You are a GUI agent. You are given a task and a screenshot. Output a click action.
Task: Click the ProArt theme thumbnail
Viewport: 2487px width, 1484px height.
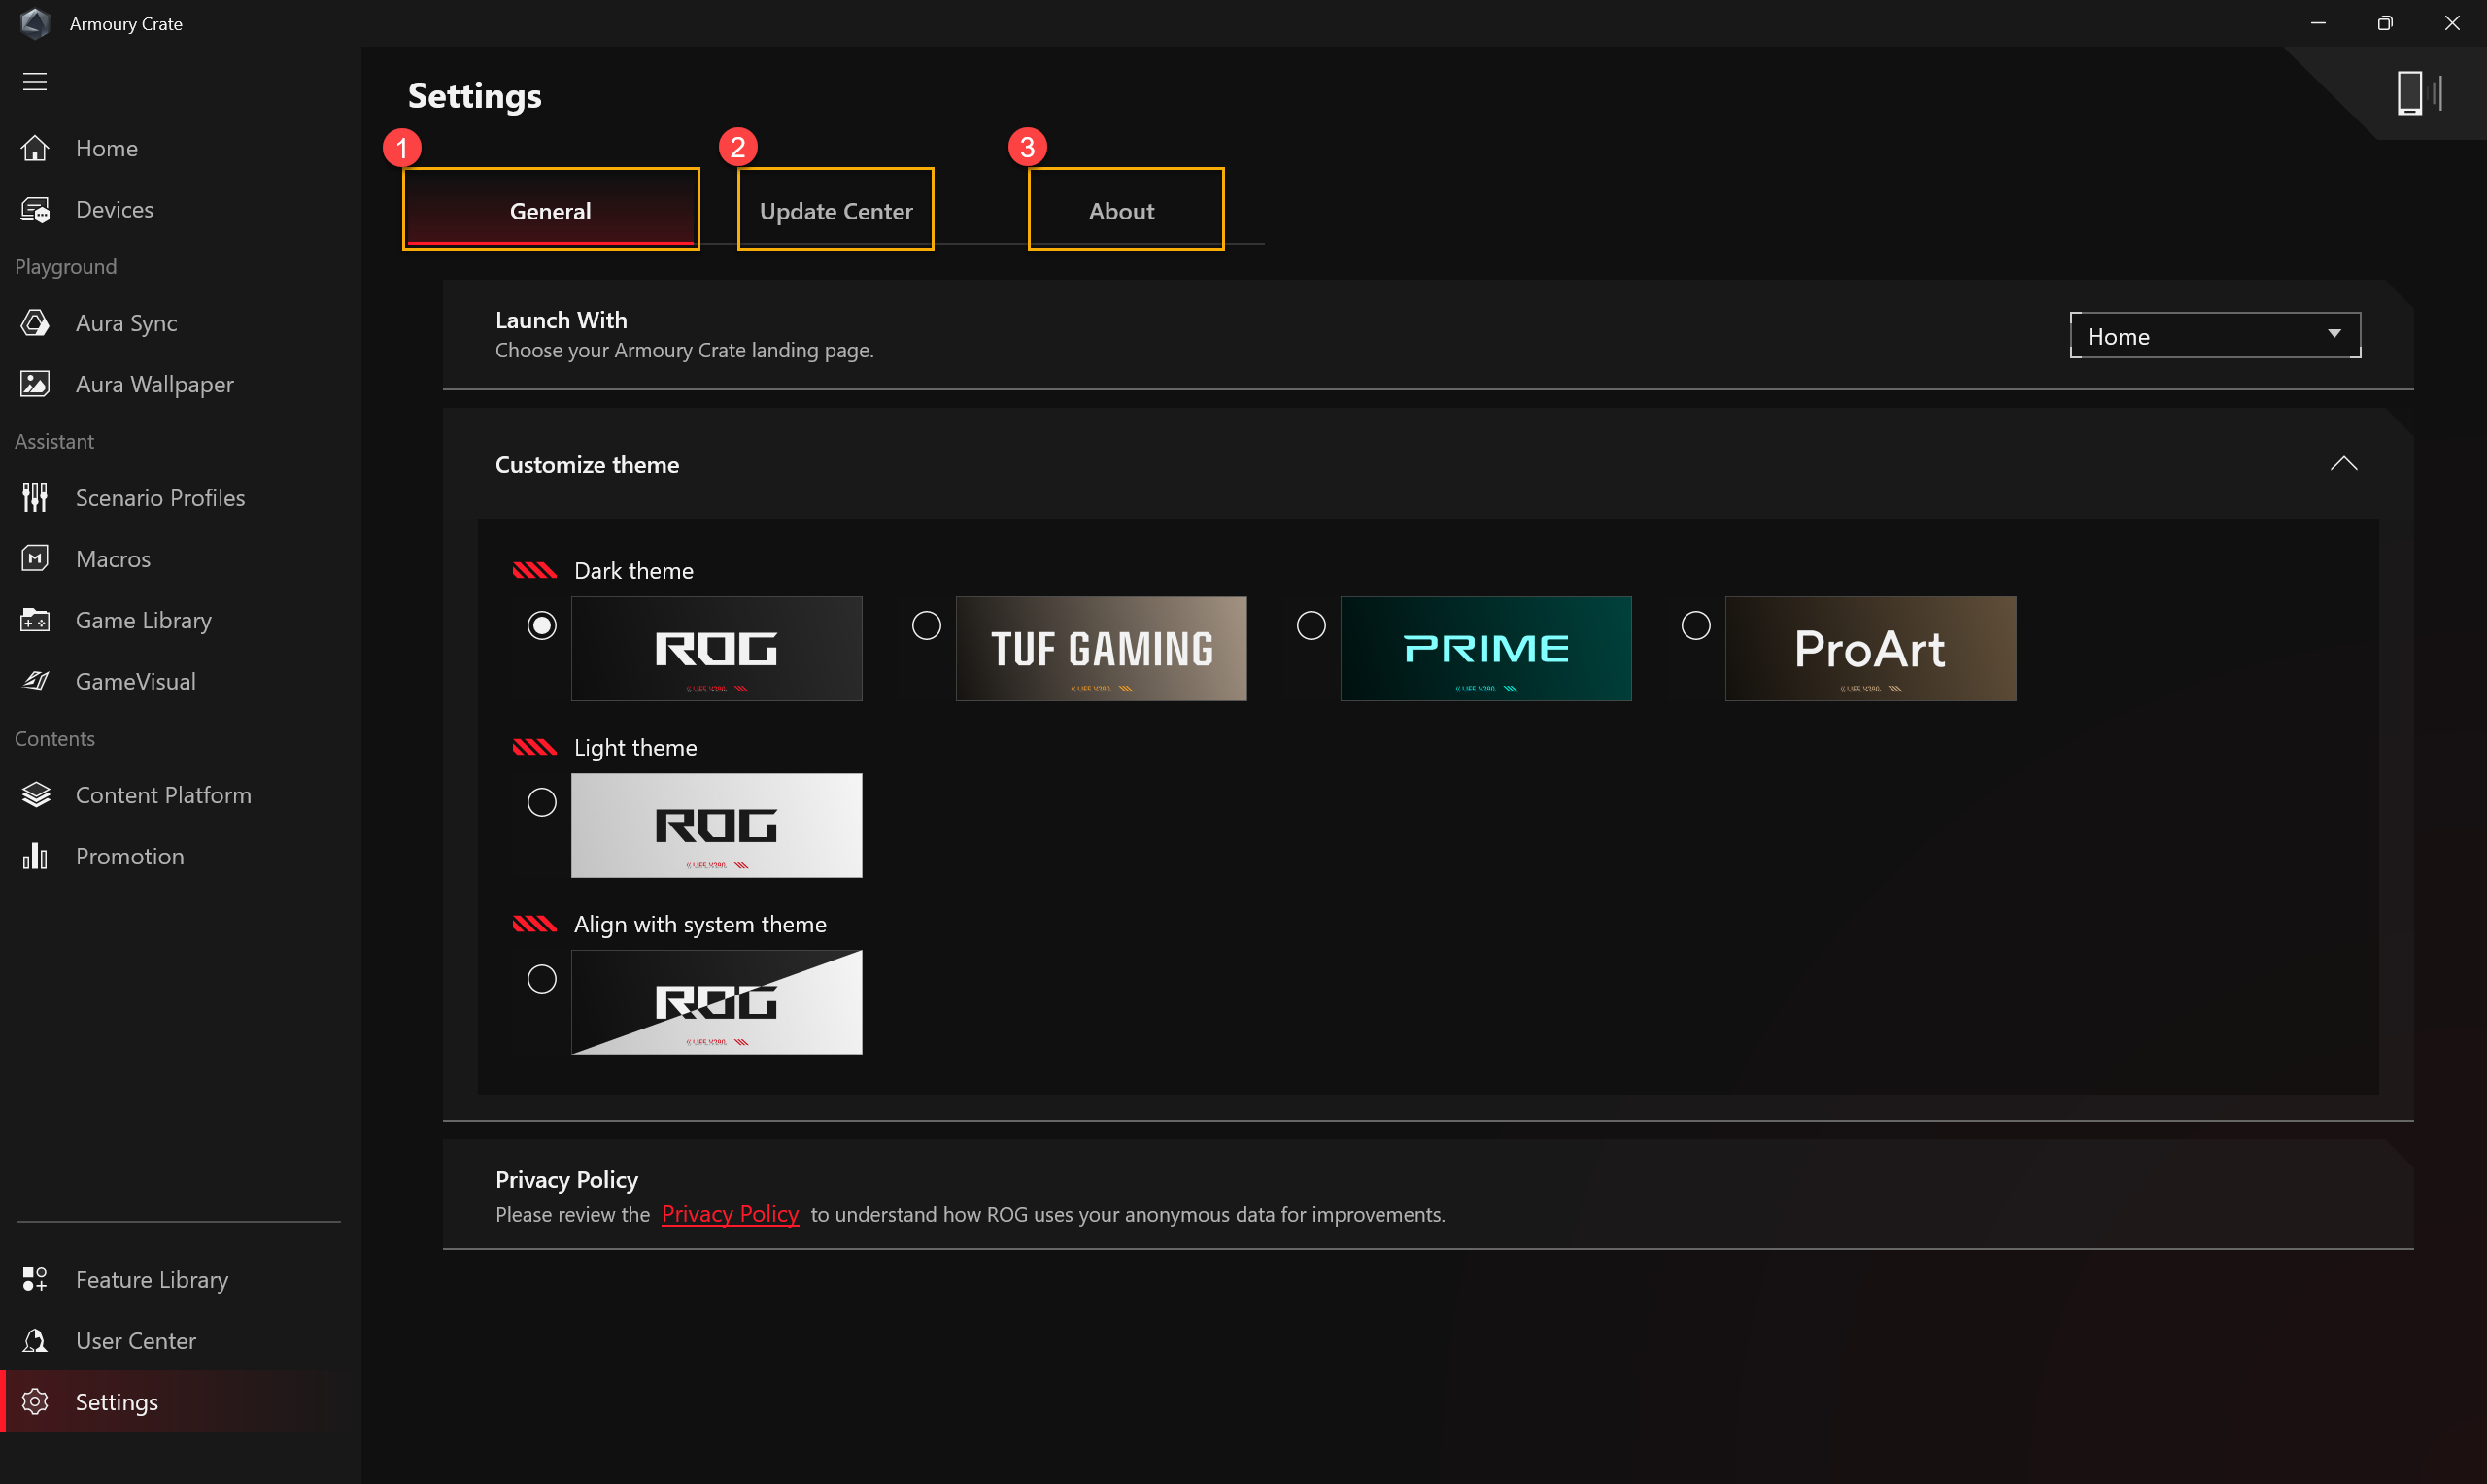pos(1870,648)
